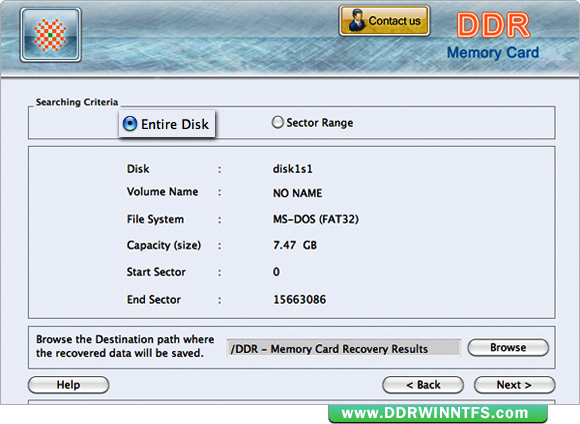Image resolution: width=580 pixels, height=424 pixels.
Task: Visit the www.DDRWINNTFS.com link
Action: 438,413
